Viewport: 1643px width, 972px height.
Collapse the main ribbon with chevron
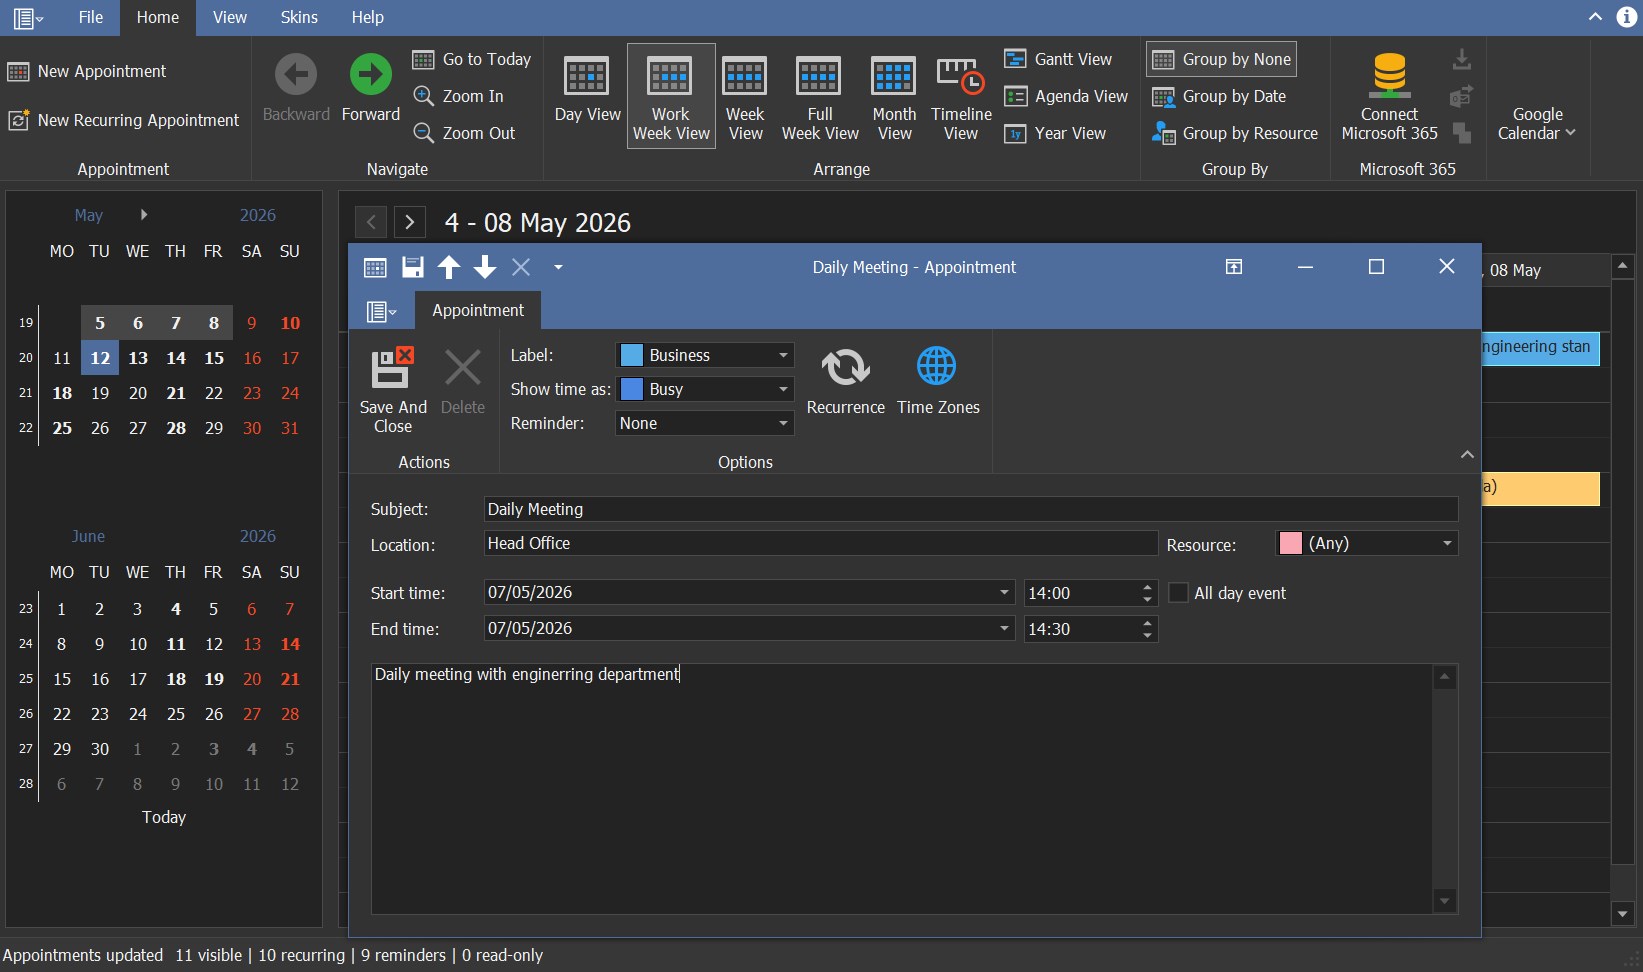click(1595, 17)
